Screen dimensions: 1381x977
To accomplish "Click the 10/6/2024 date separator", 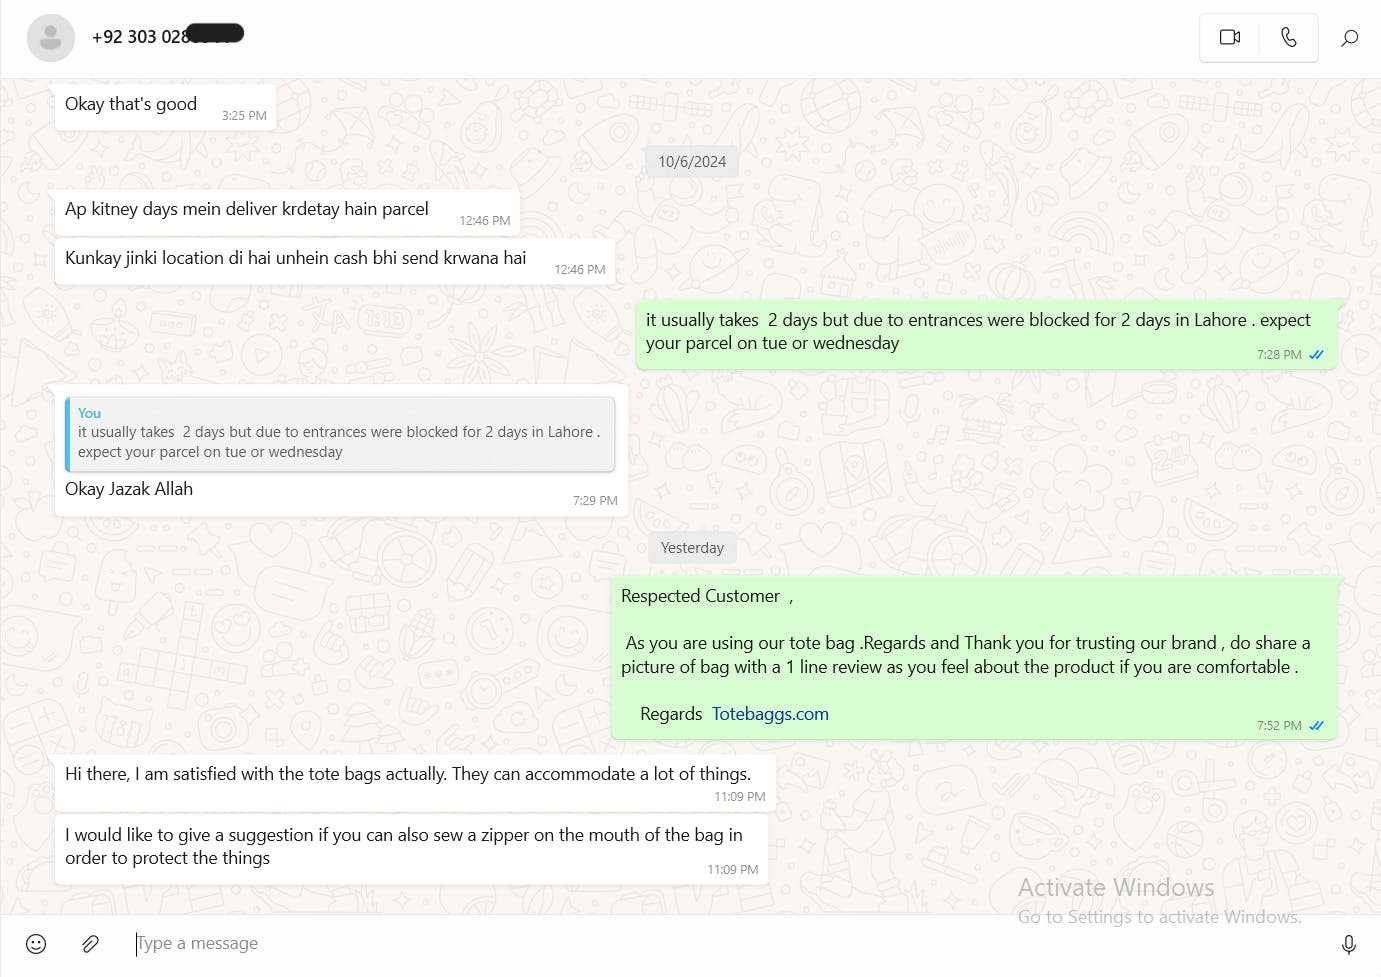I will coord(692,162).
